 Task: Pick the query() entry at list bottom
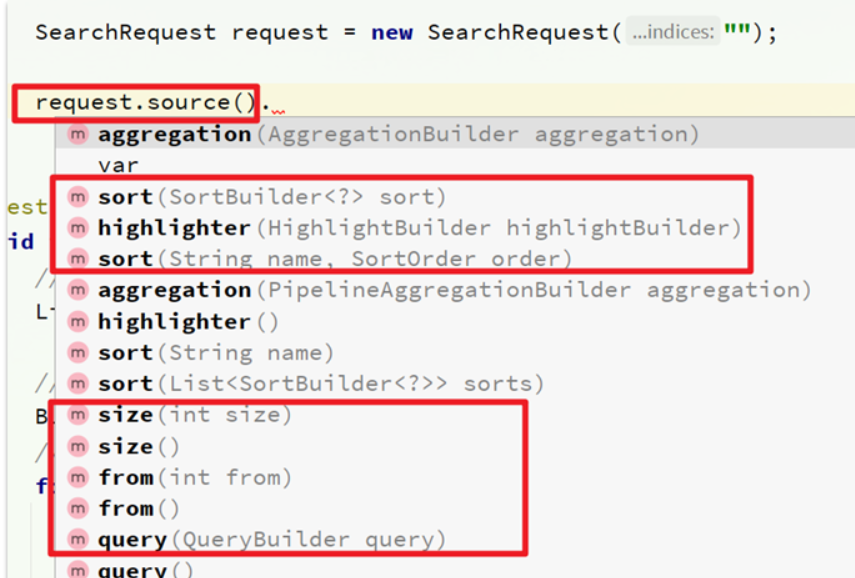coord(145,570)
